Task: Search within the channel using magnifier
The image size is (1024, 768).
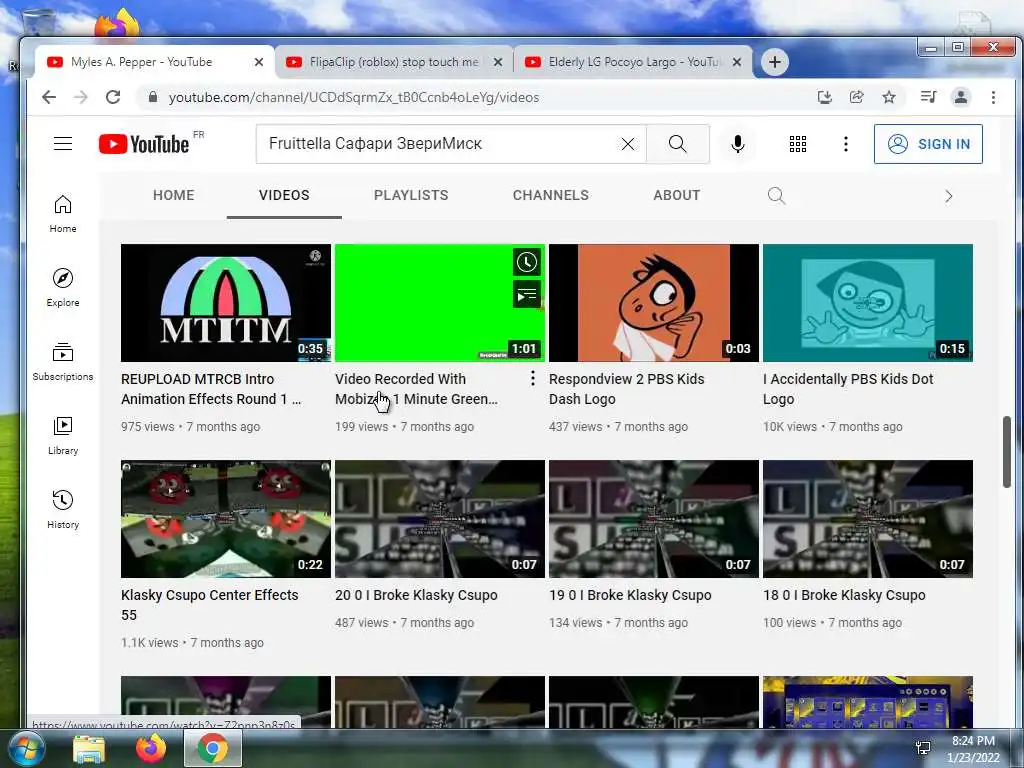Action: tap(776, 195)
